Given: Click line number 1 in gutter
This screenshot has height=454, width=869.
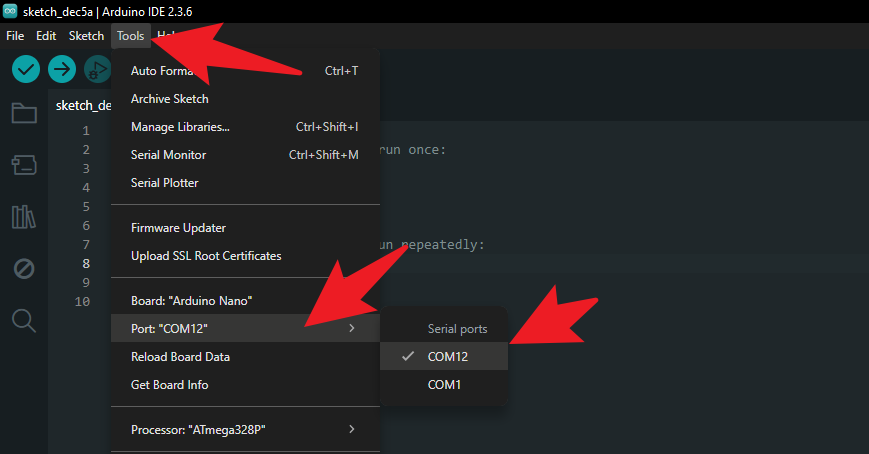Looking at the screenshot, I should pos(86,131).
